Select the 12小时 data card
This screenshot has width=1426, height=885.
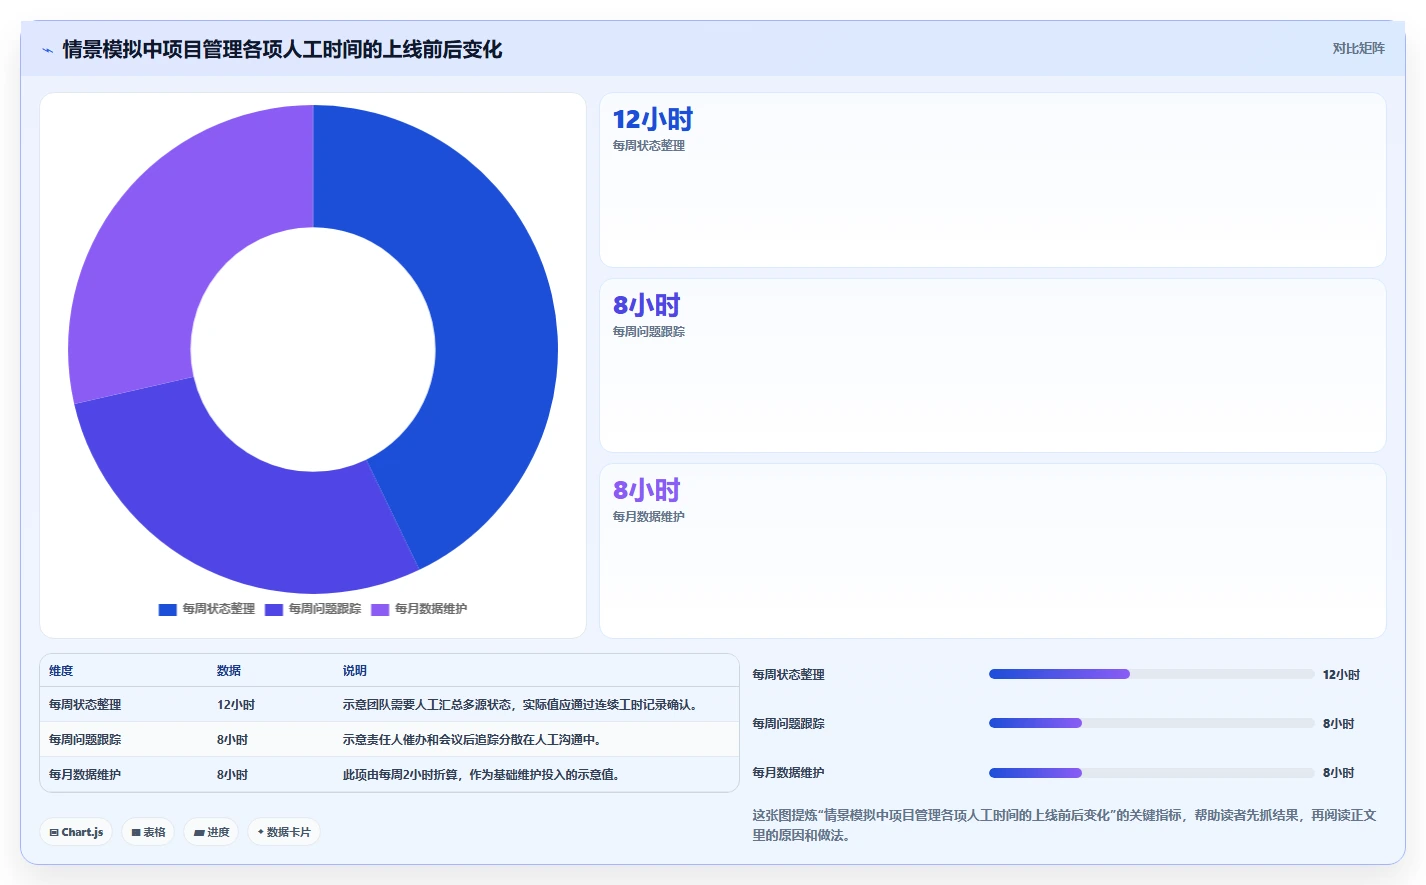point(992,180)
